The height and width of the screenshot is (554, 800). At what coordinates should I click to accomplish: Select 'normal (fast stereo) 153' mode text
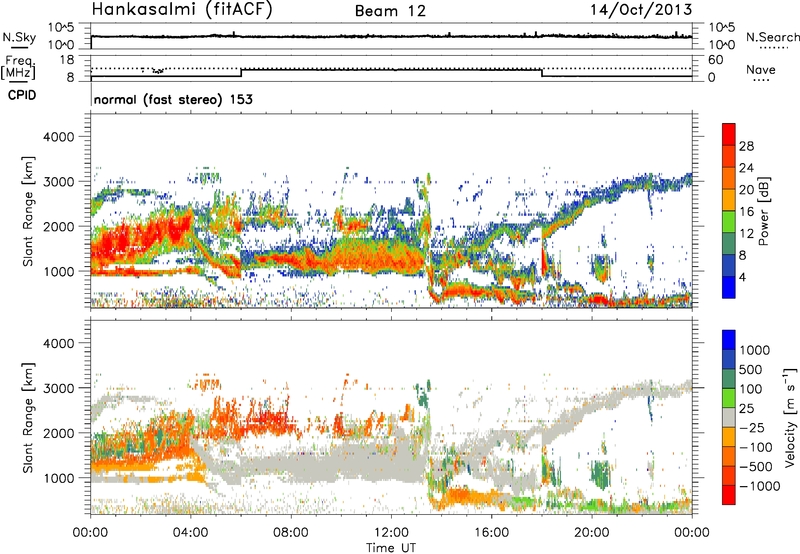click(x=173, y=99)
